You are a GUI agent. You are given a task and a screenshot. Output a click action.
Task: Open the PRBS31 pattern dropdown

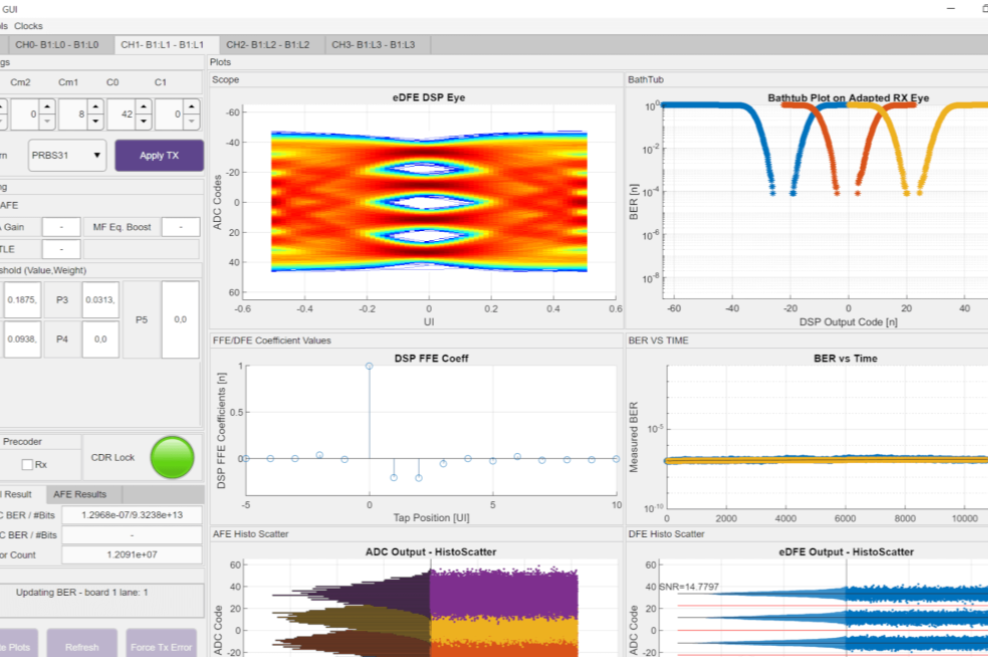click(x=67, y=156)
